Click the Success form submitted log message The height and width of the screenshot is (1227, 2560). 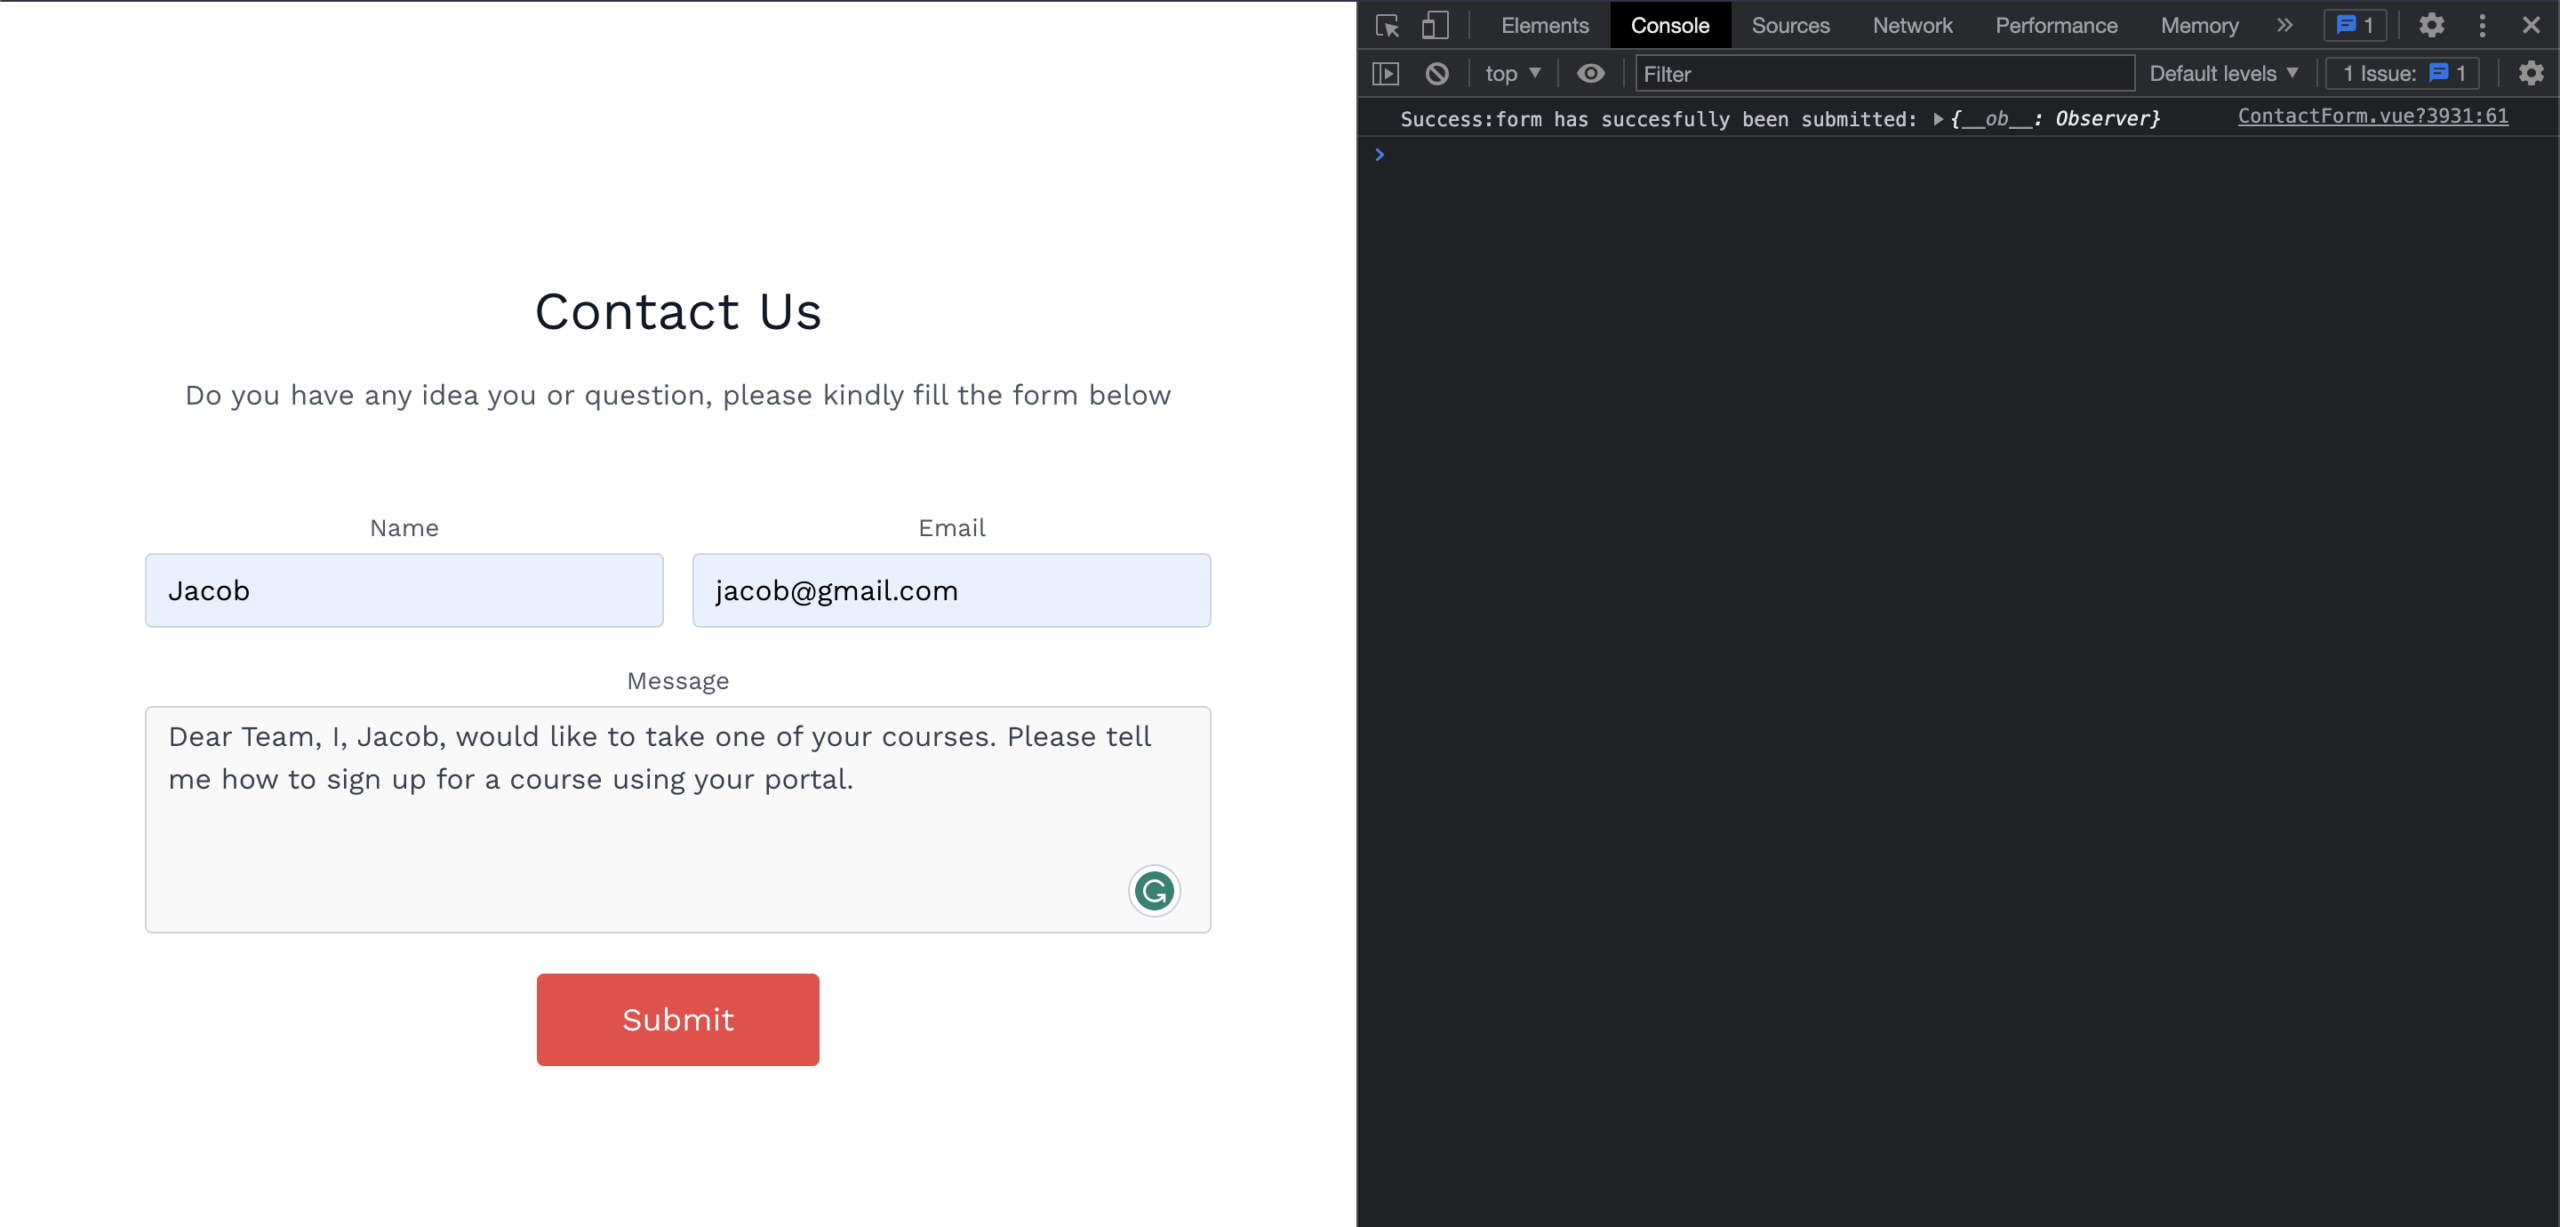1658,119
